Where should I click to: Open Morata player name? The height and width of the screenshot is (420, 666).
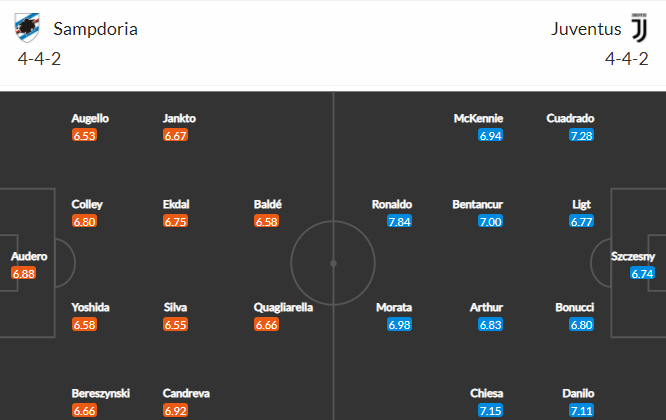[x=394, y=307]
